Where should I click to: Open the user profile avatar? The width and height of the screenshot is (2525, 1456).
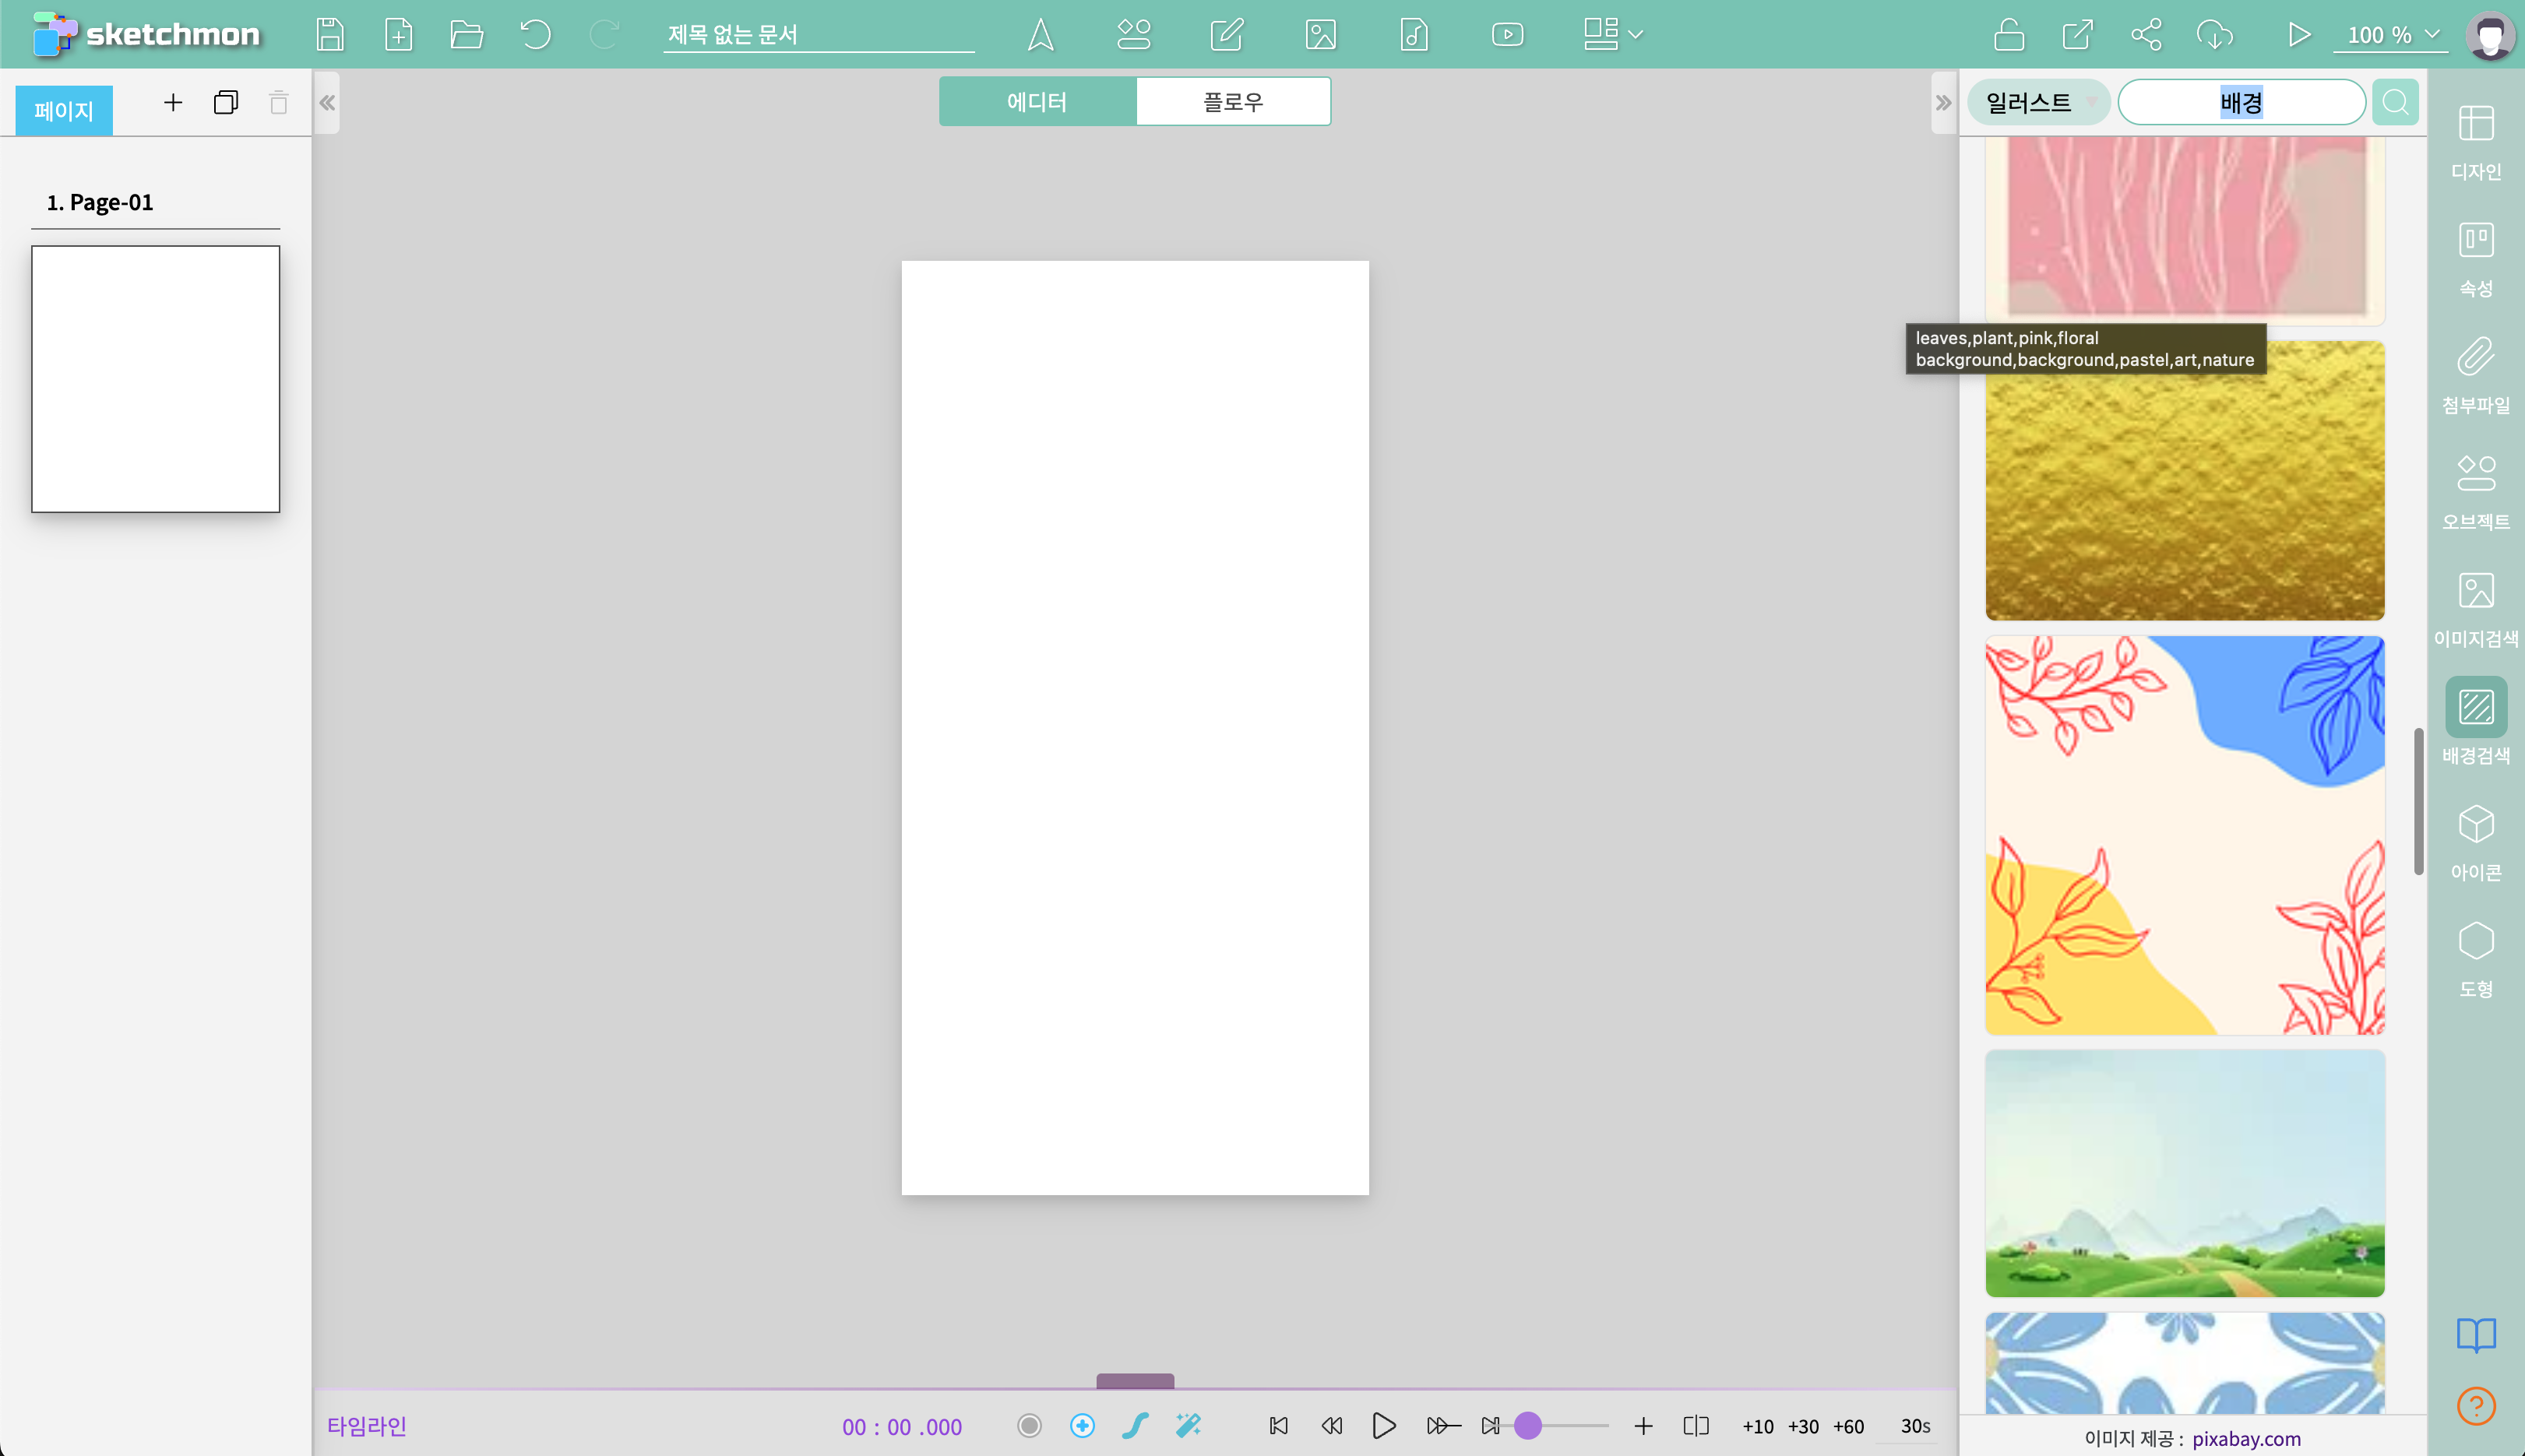pos(2490,35)
